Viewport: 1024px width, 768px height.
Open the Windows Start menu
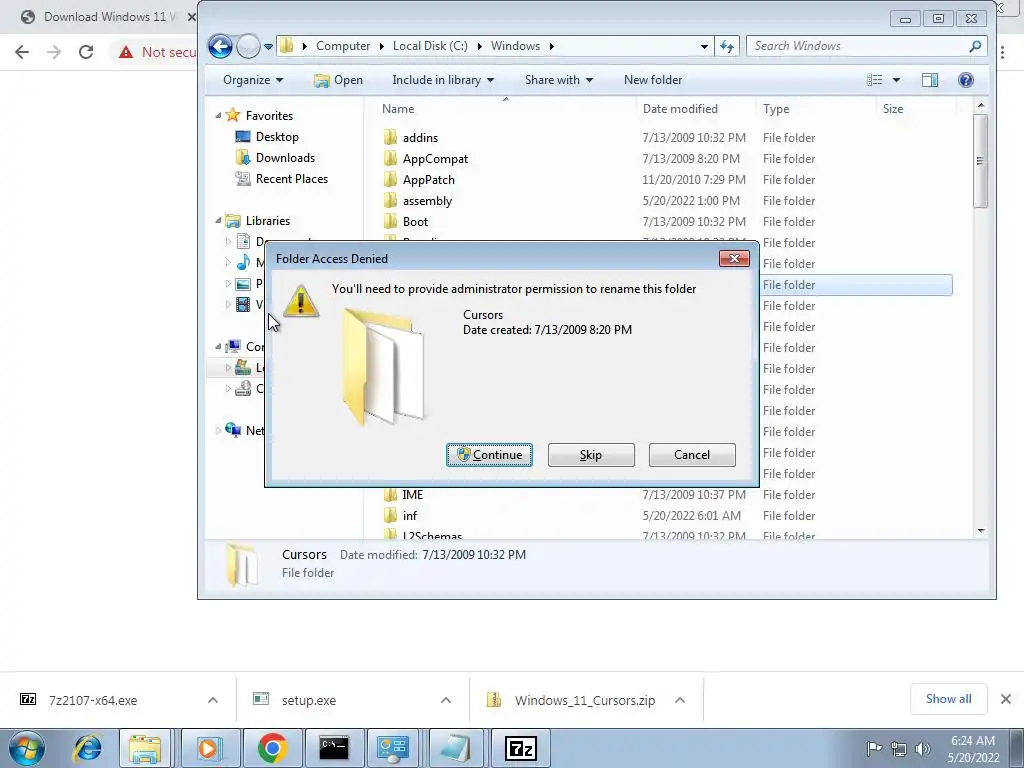click(27, 748)
